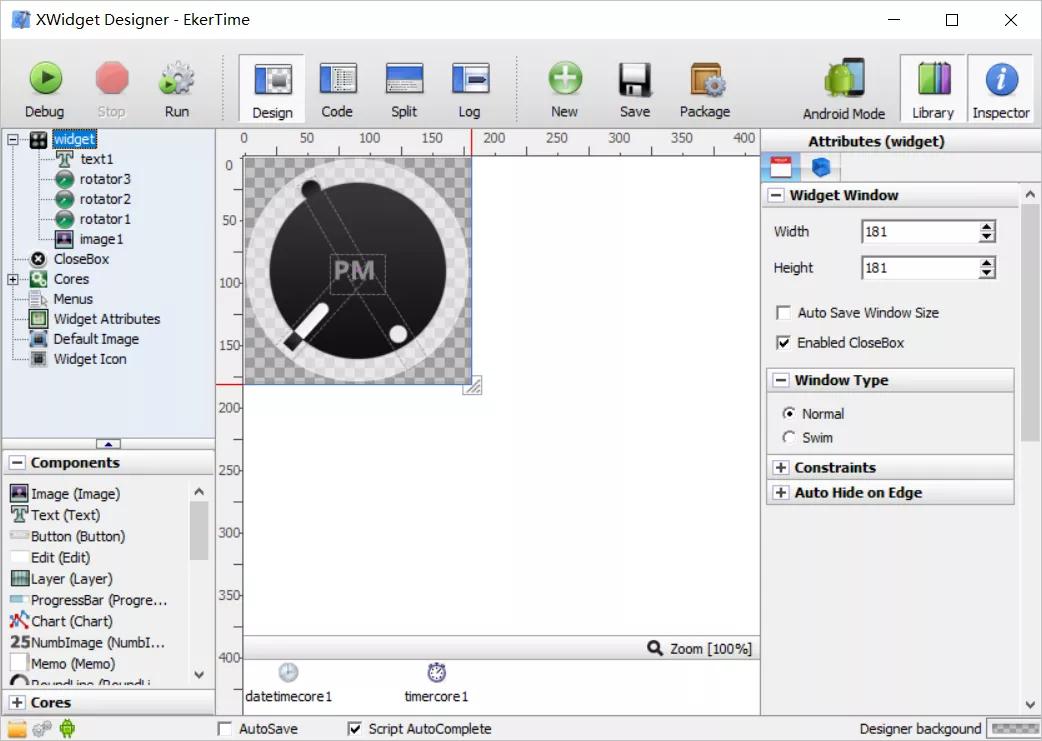Select Widget Attributes tree item
Viewport: 1042px width, 741px height.
[106, 319]
